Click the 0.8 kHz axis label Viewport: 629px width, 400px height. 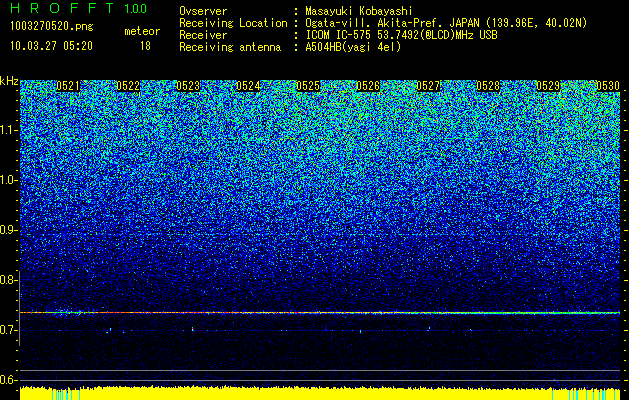[8, 280]
